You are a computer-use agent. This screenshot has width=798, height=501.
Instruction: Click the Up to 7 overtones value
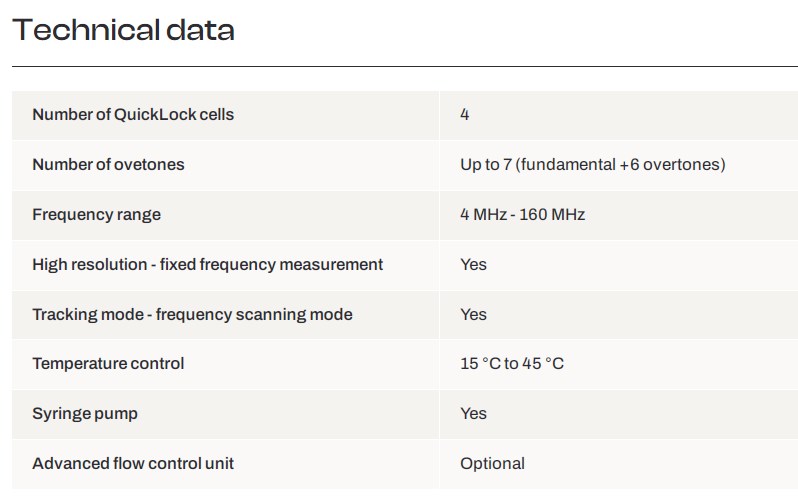point(593,164)
